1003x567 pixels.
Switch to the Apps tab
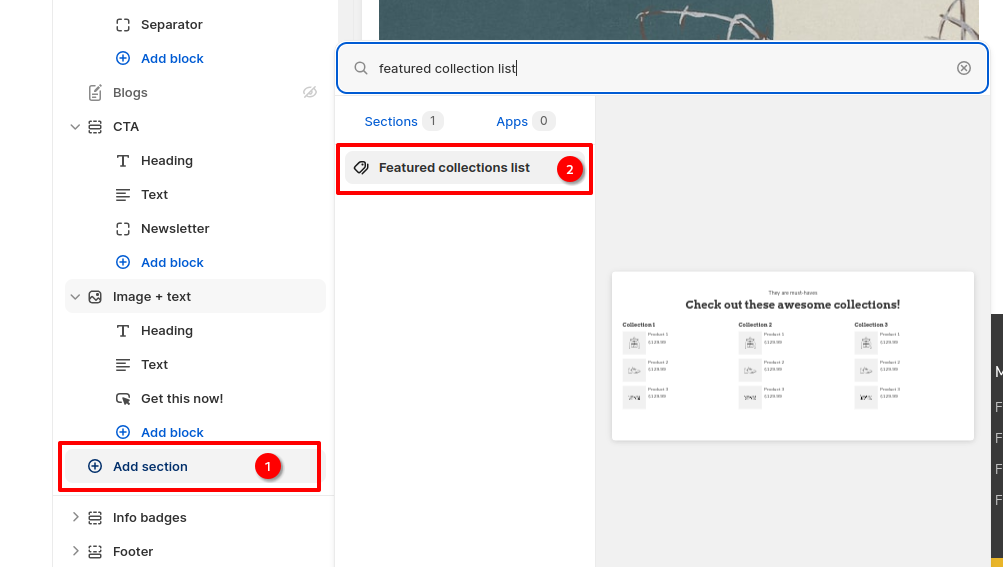[512, 121]
